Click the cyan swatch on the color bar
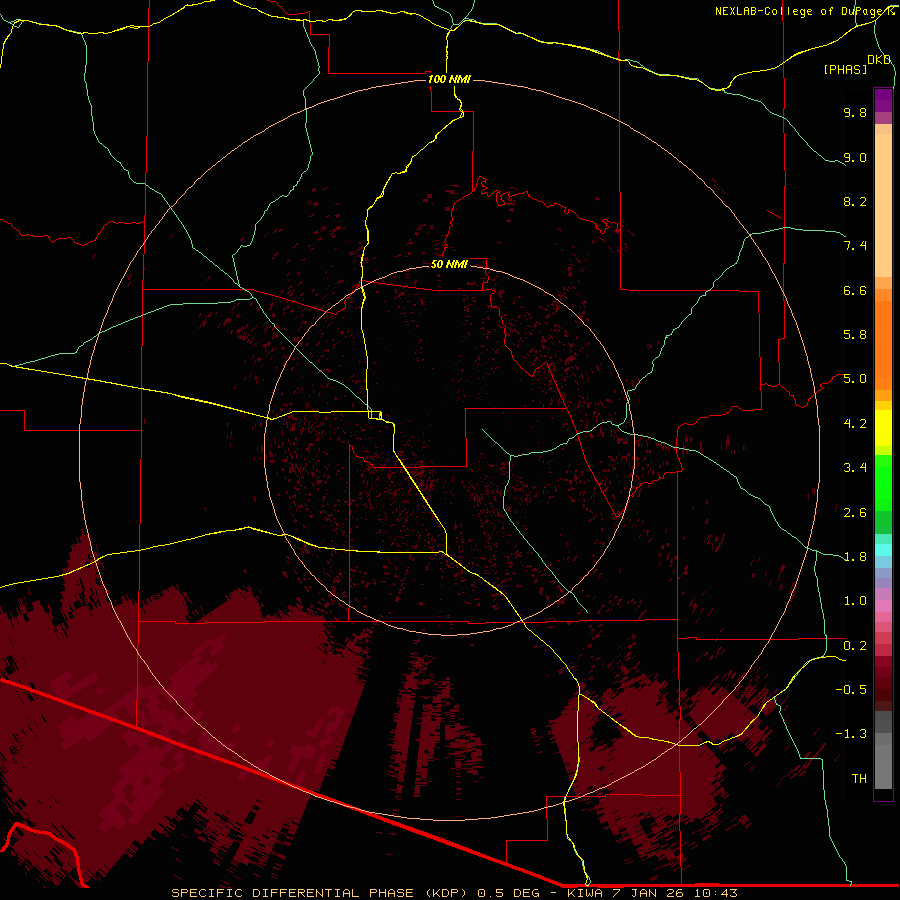Screen dimensions: 900x900 tap(883, 550)
